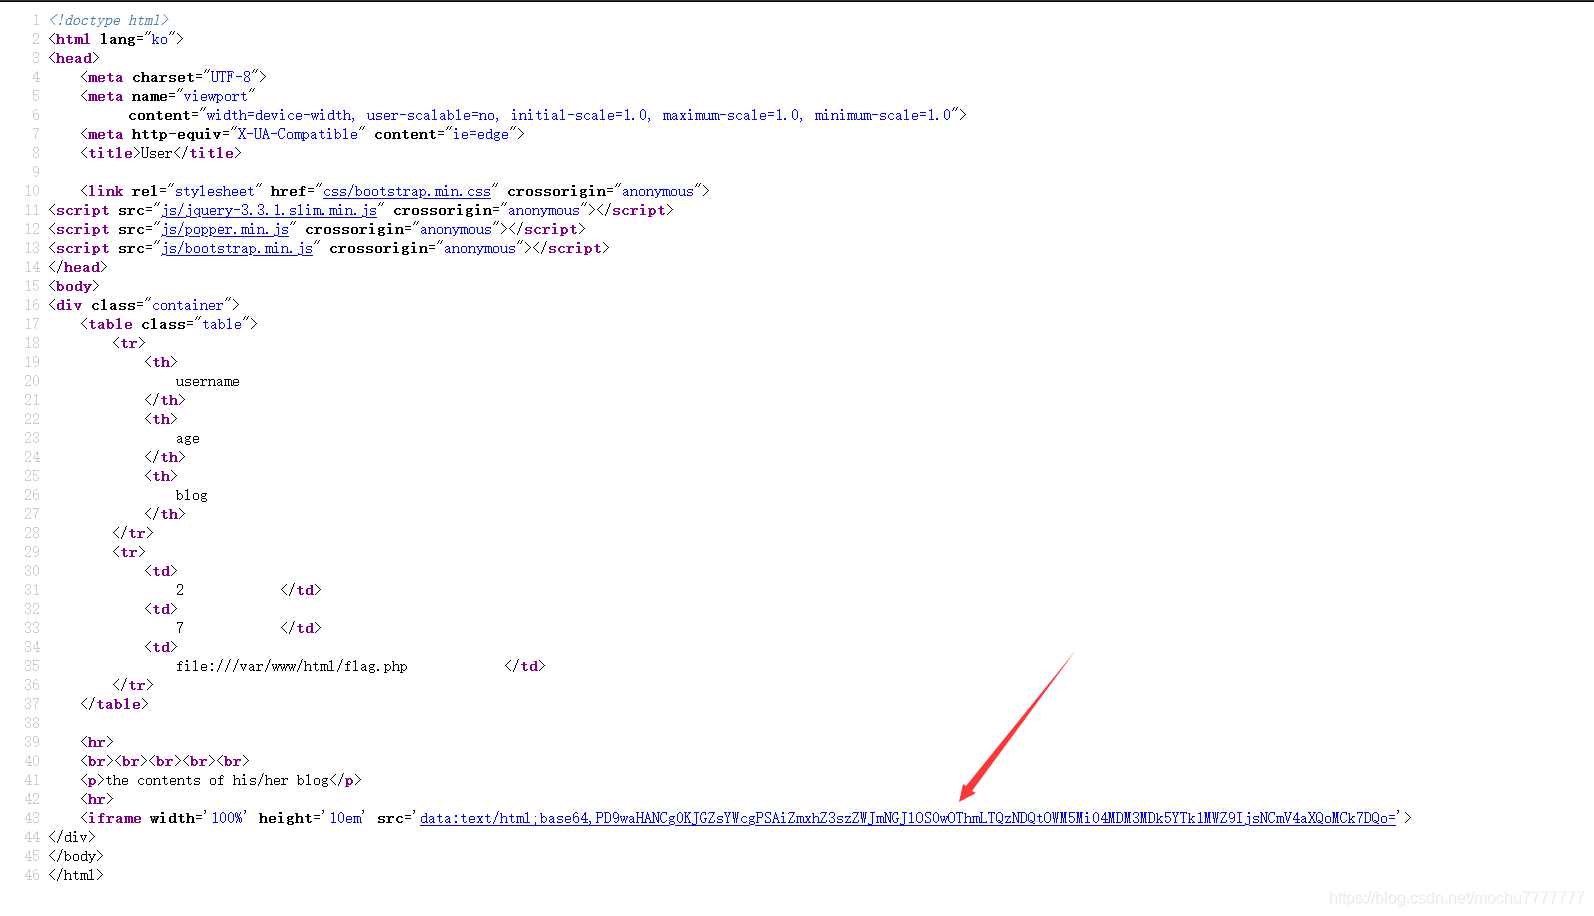Click 'the contents of his/her blog' paragraph
This screenshot has width=1594, height=916.
pyautogui.click(x=217, y=780)
